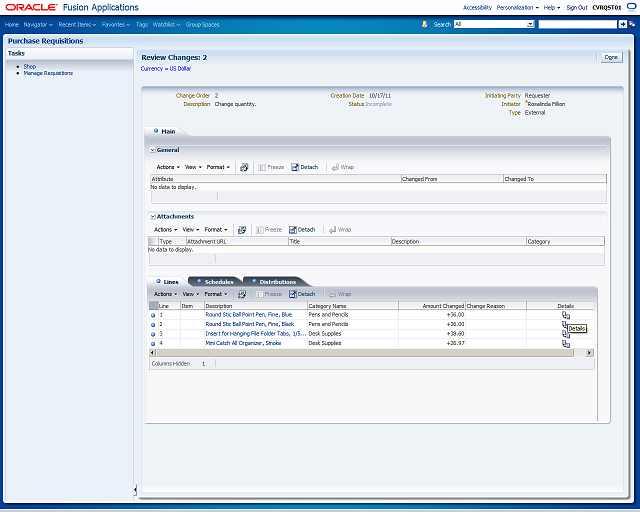This screenshot has width=640, height=512.
Task: Open the View menu in Attachments
Action: click(x=191, y=230)
